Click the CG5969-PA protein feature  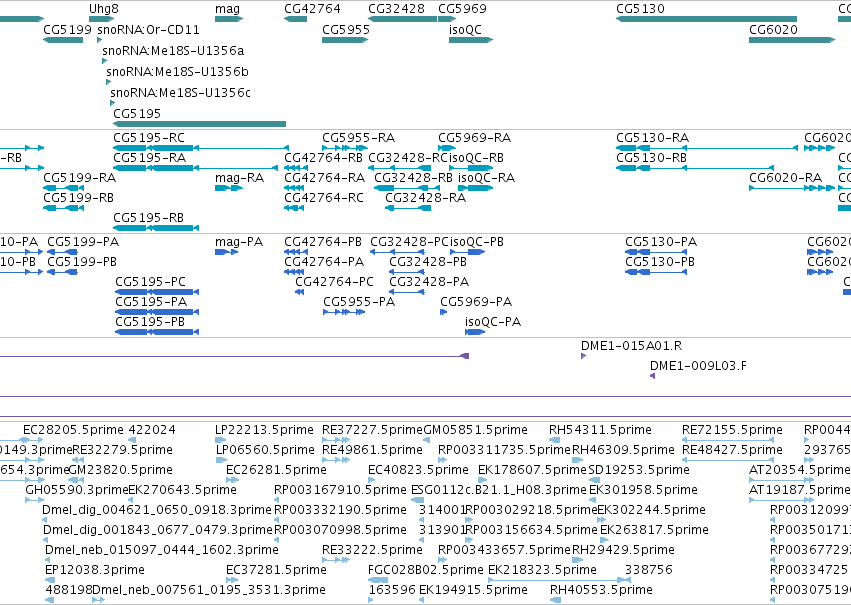[443, 312]
